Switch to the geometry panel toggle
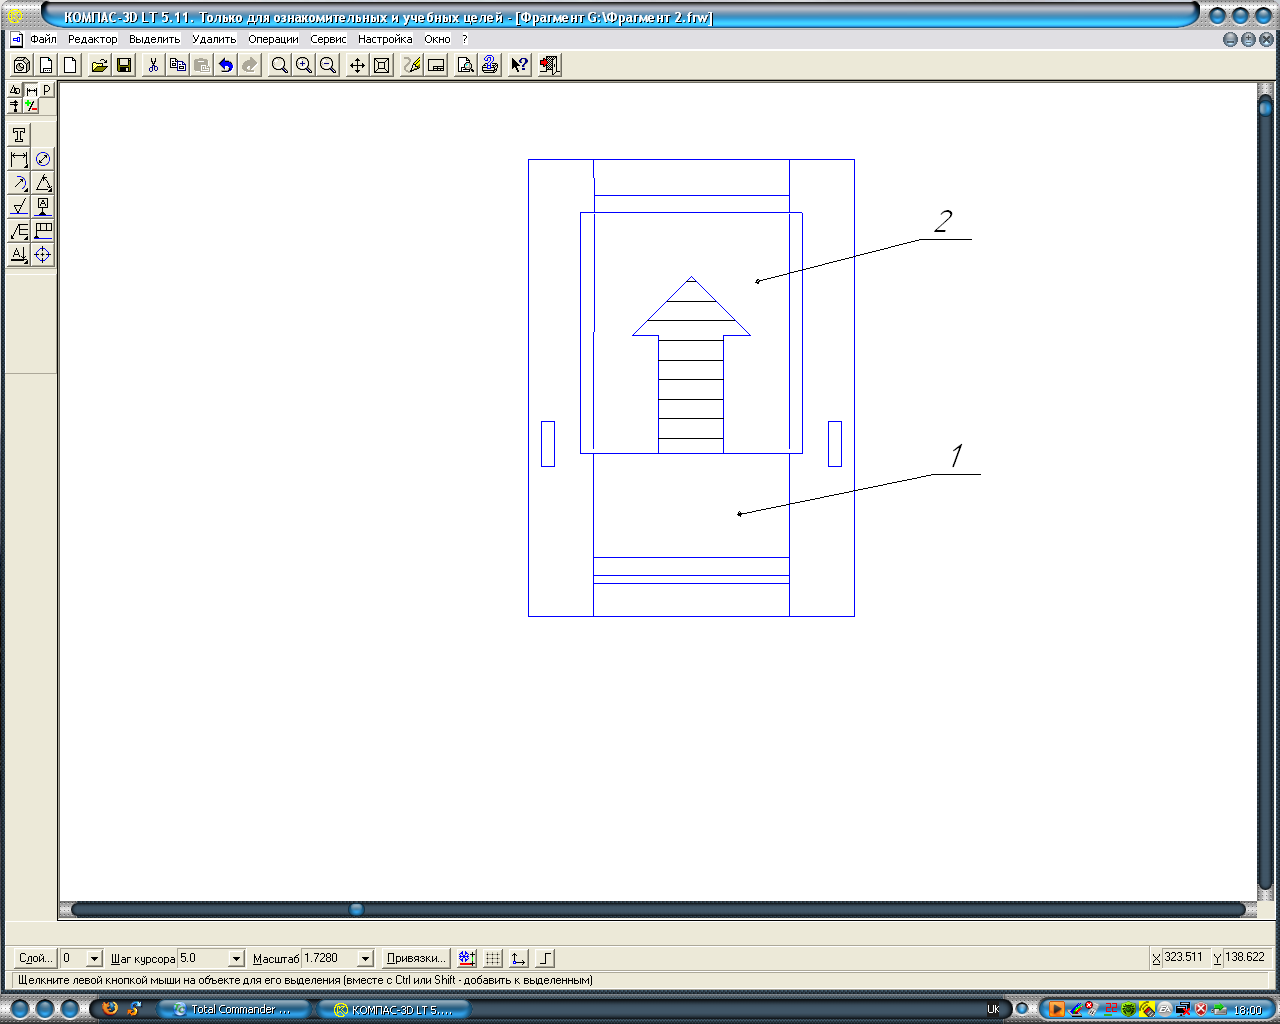The width and height of the screenshot is (1280, 1024). pos(15,90)
